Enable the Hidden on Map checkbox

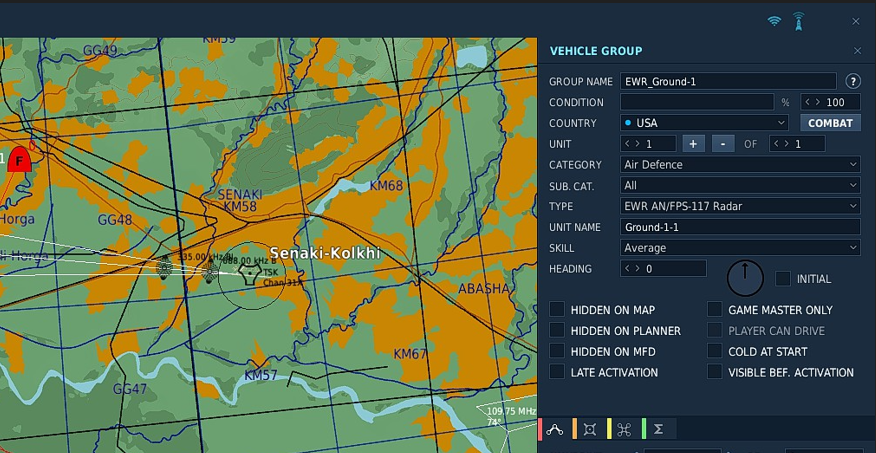click(557, 310)
